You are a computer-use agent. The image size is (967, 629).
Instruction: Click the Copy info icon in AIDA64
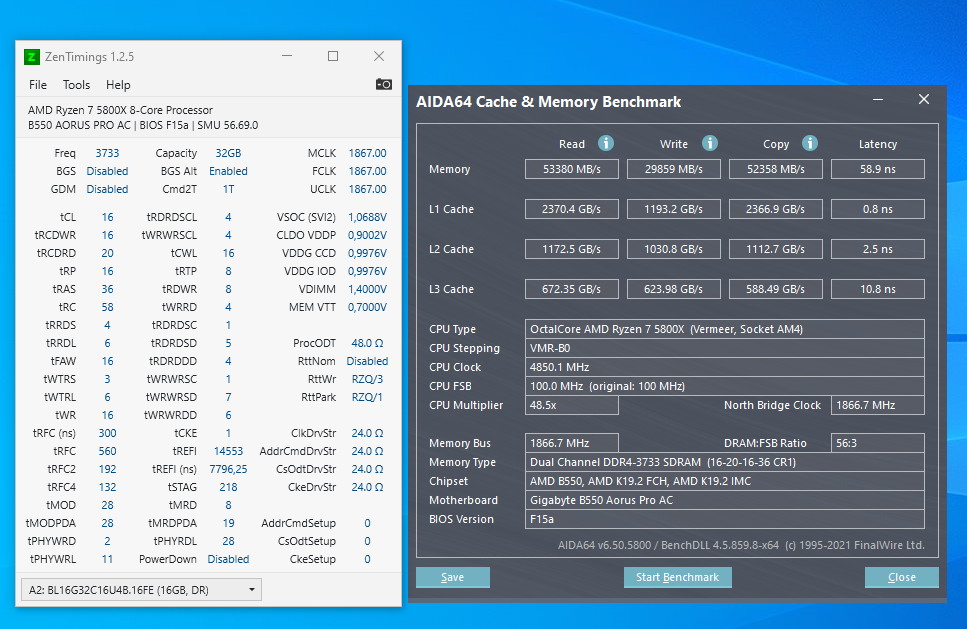(810, 143)
